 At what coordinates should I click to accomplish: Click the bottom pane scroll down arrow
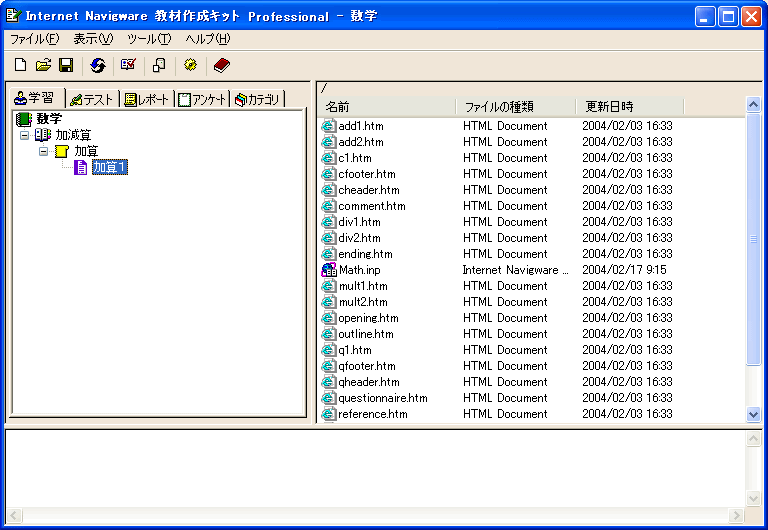(753, 499)
